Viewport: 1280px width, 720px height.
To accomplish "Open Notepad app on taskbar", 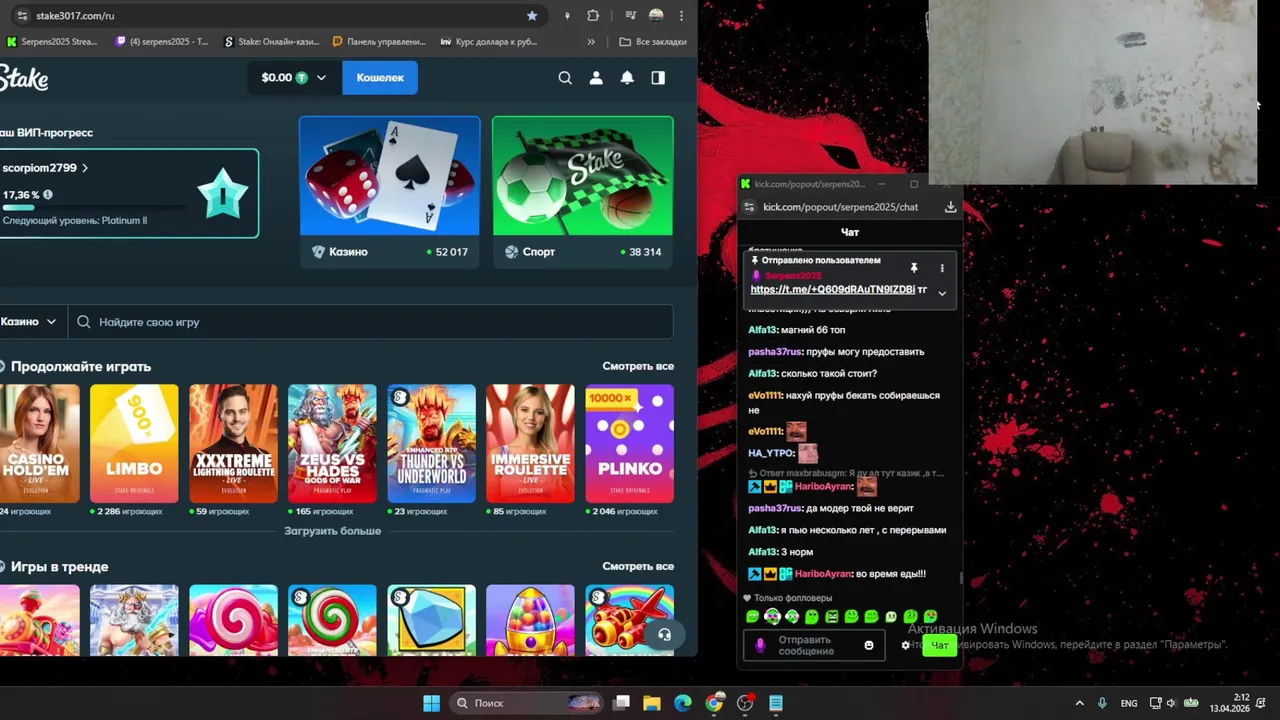I will [776, 703].
